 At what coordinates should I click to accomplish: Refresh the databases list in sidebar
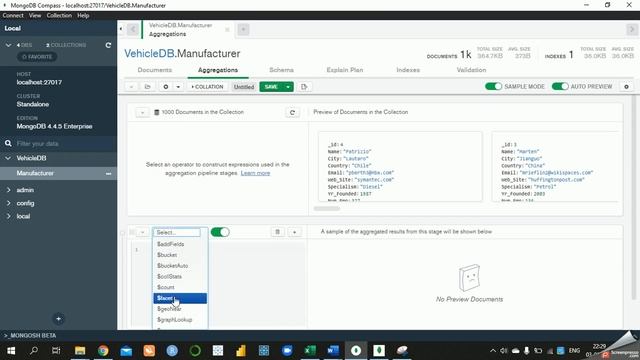click(108, 45)
